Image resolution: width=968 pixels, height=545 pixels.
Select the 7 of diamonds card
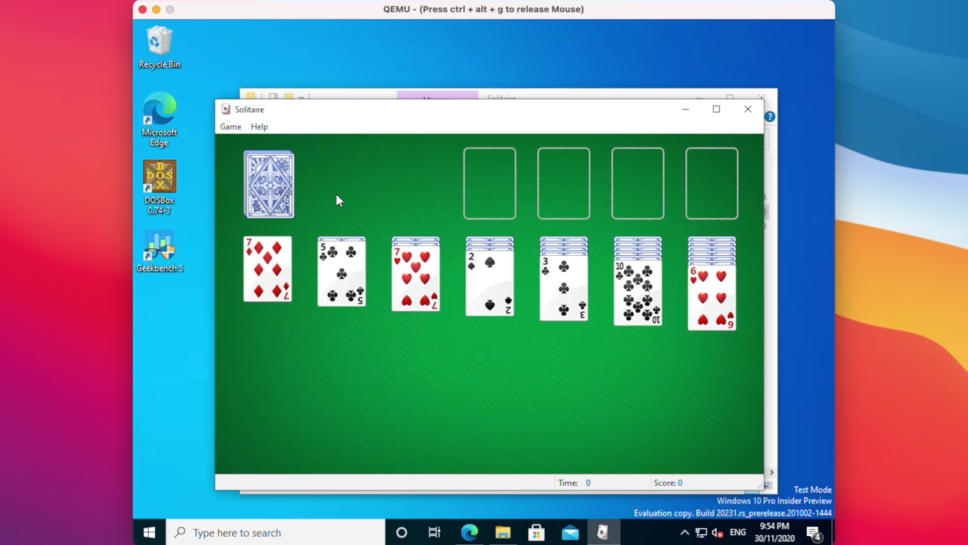tap(268, 269)
